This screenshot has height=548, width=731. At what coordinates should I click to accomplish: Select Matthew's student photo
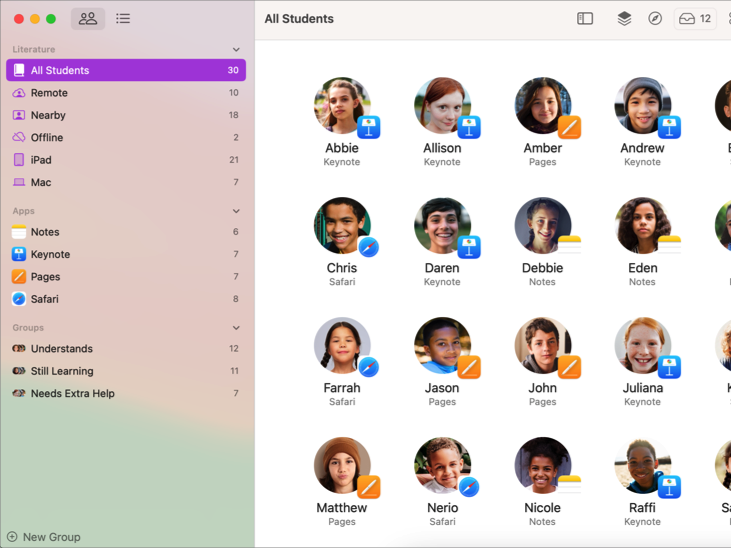click(341, 465)
